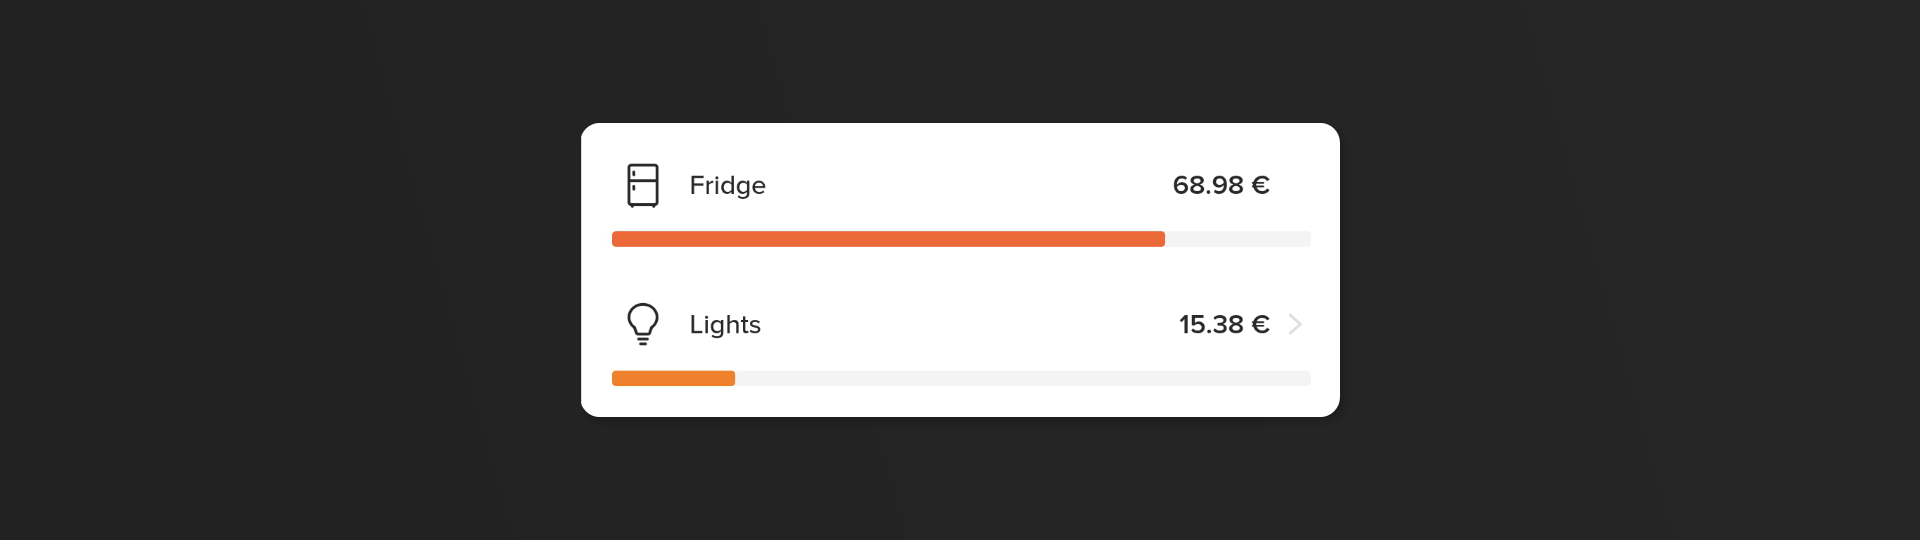
Task: Click the number 15.38 in the Lights row
Action: (x=1211, y=324)
